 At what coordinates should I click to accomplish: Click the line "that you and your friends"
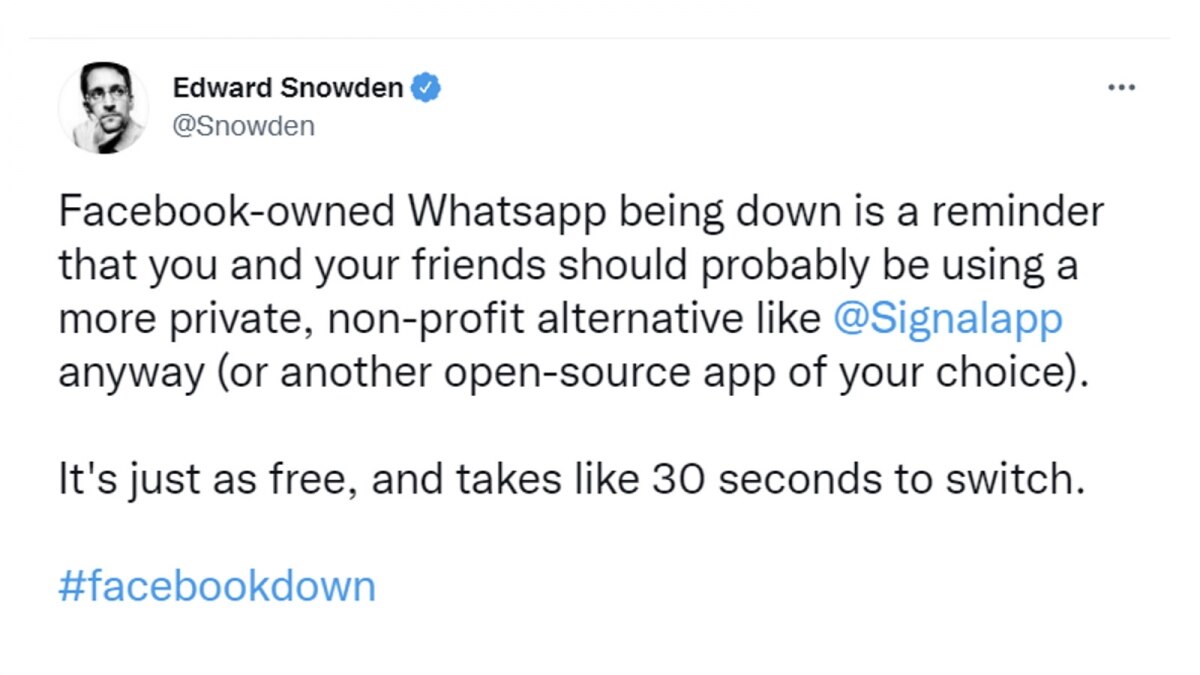point(300,267)
